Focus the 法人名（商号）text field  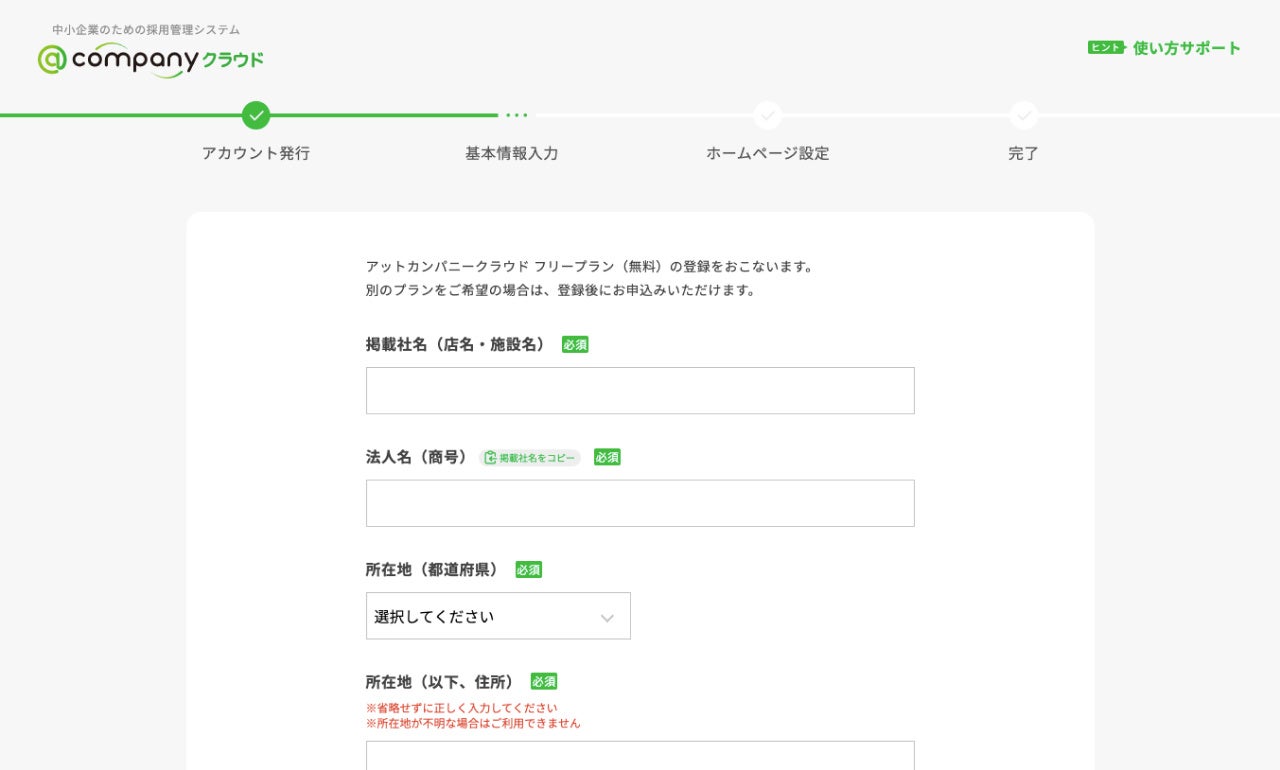coord(640,503)
